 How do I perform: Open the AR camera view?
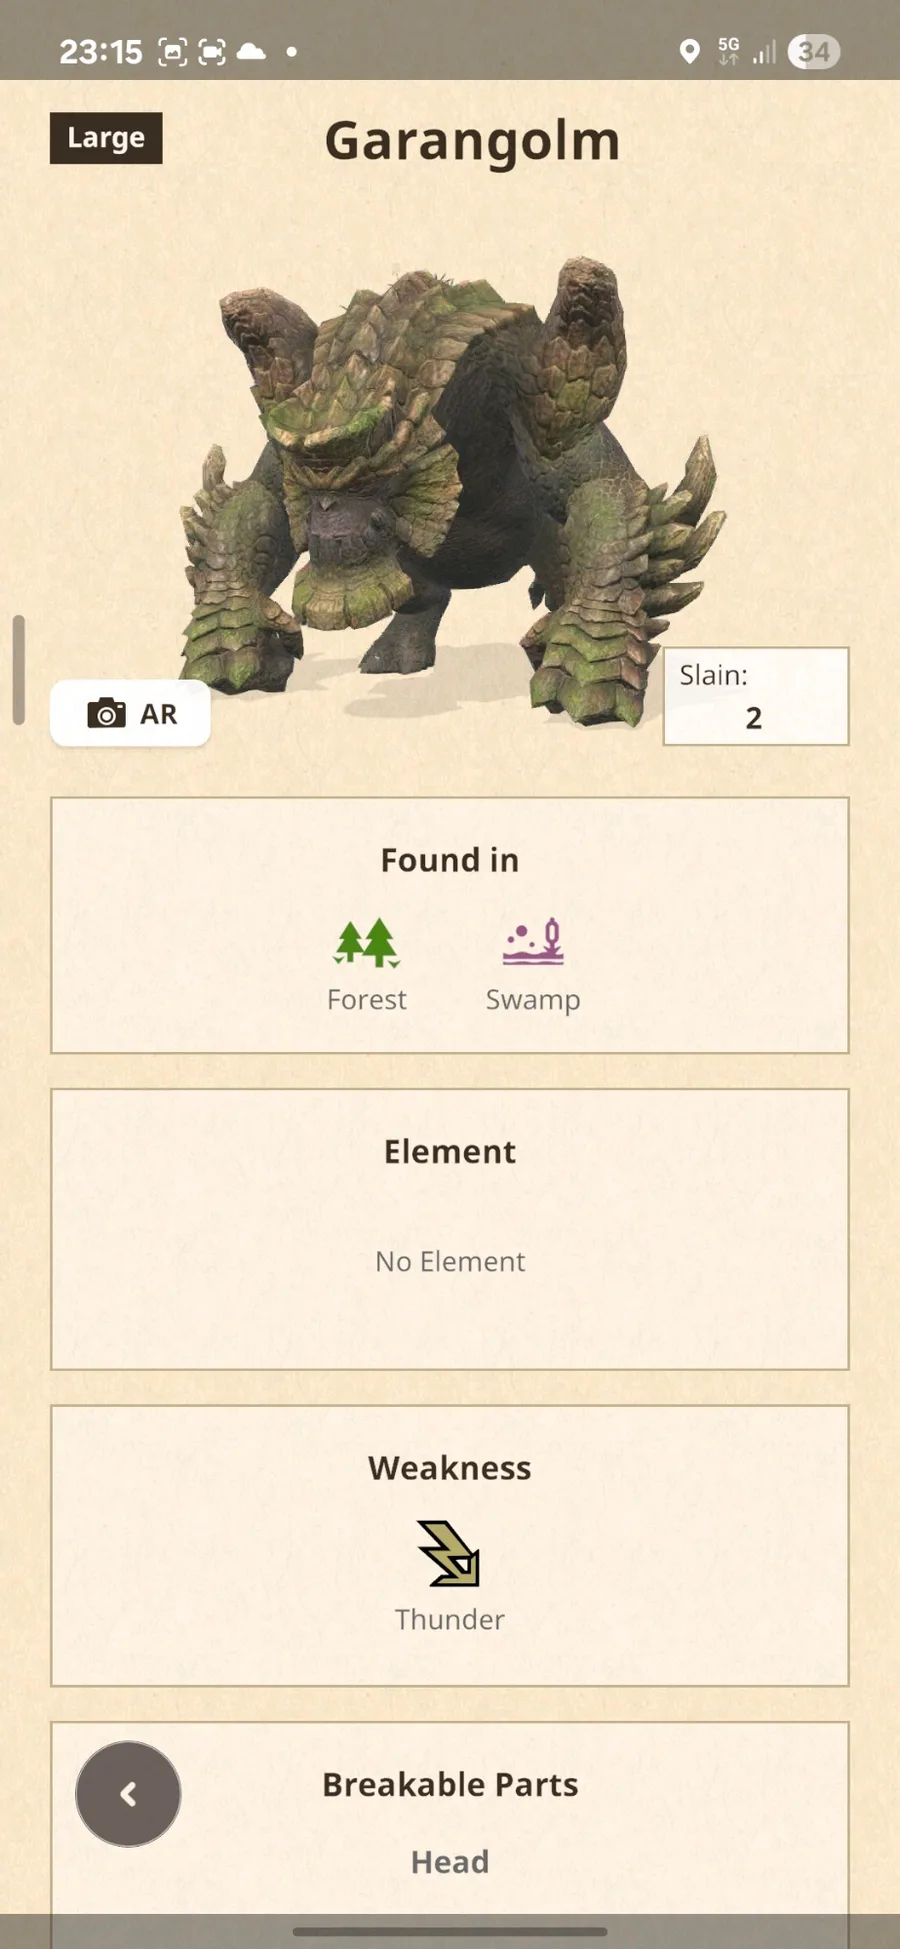point(130,713)
